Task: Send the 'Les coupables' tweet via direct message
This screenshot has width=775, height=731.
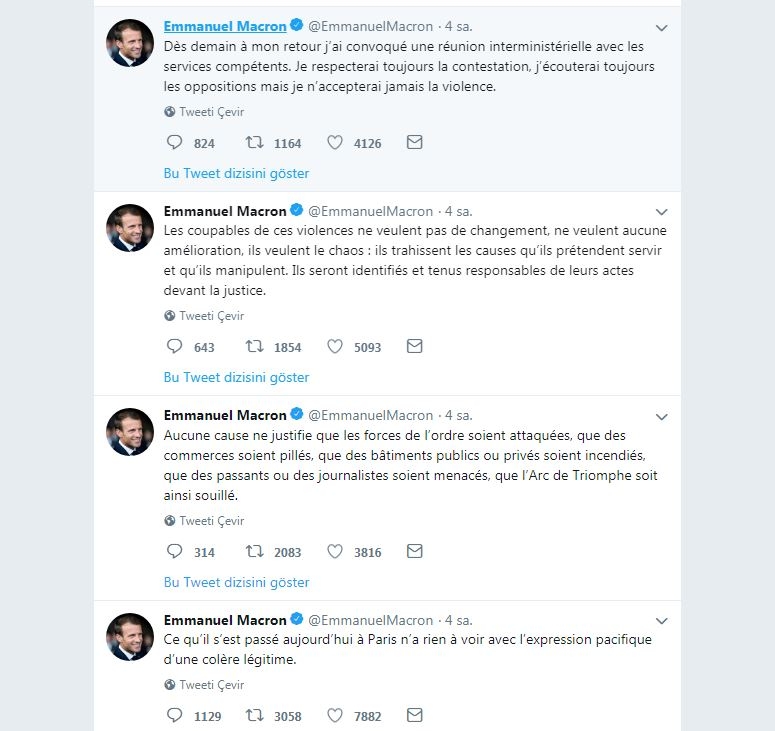Action: [414, 347]
